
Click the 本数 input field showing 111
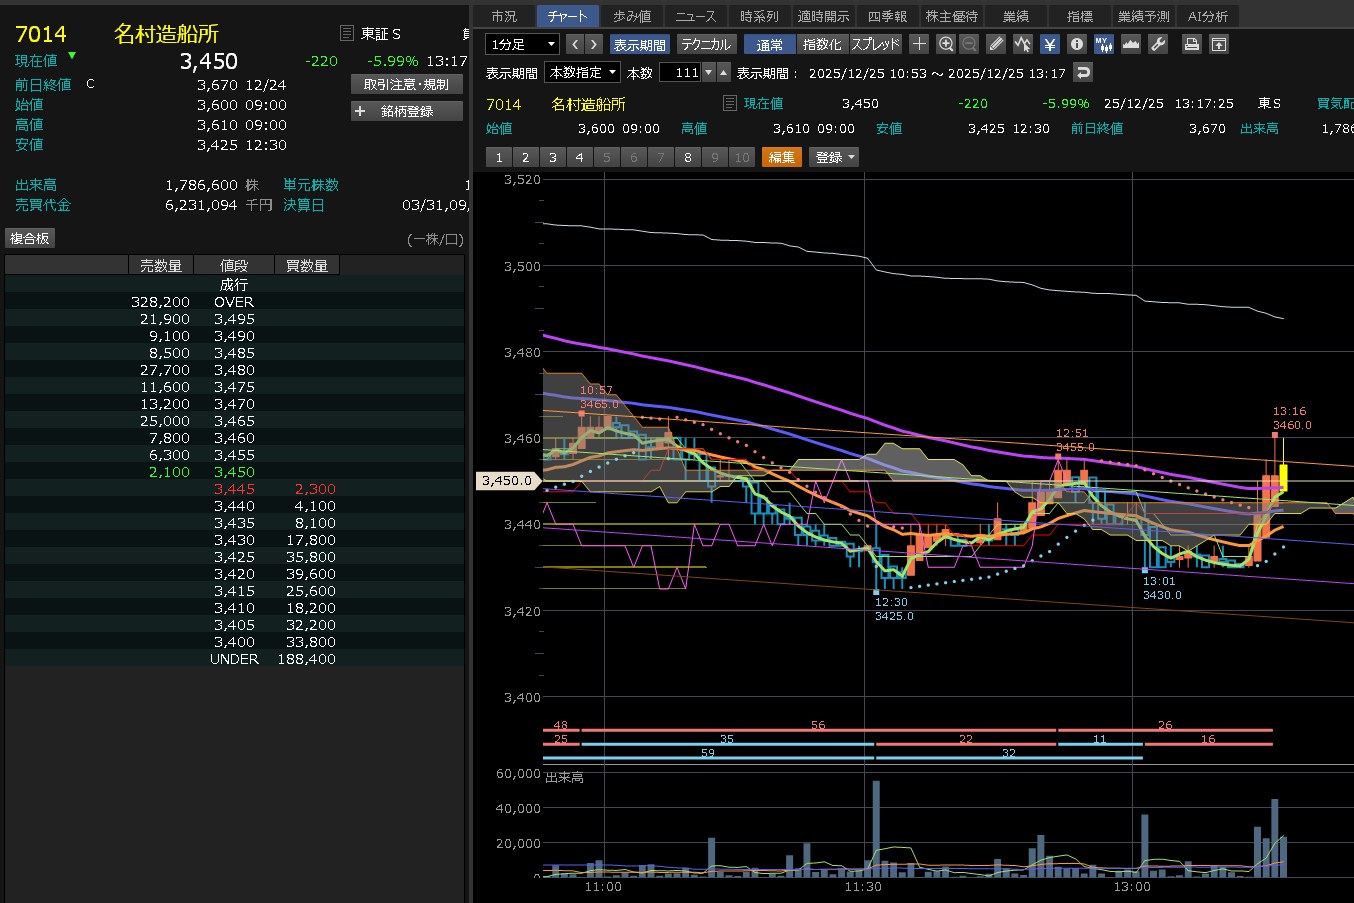click(680, 72)
